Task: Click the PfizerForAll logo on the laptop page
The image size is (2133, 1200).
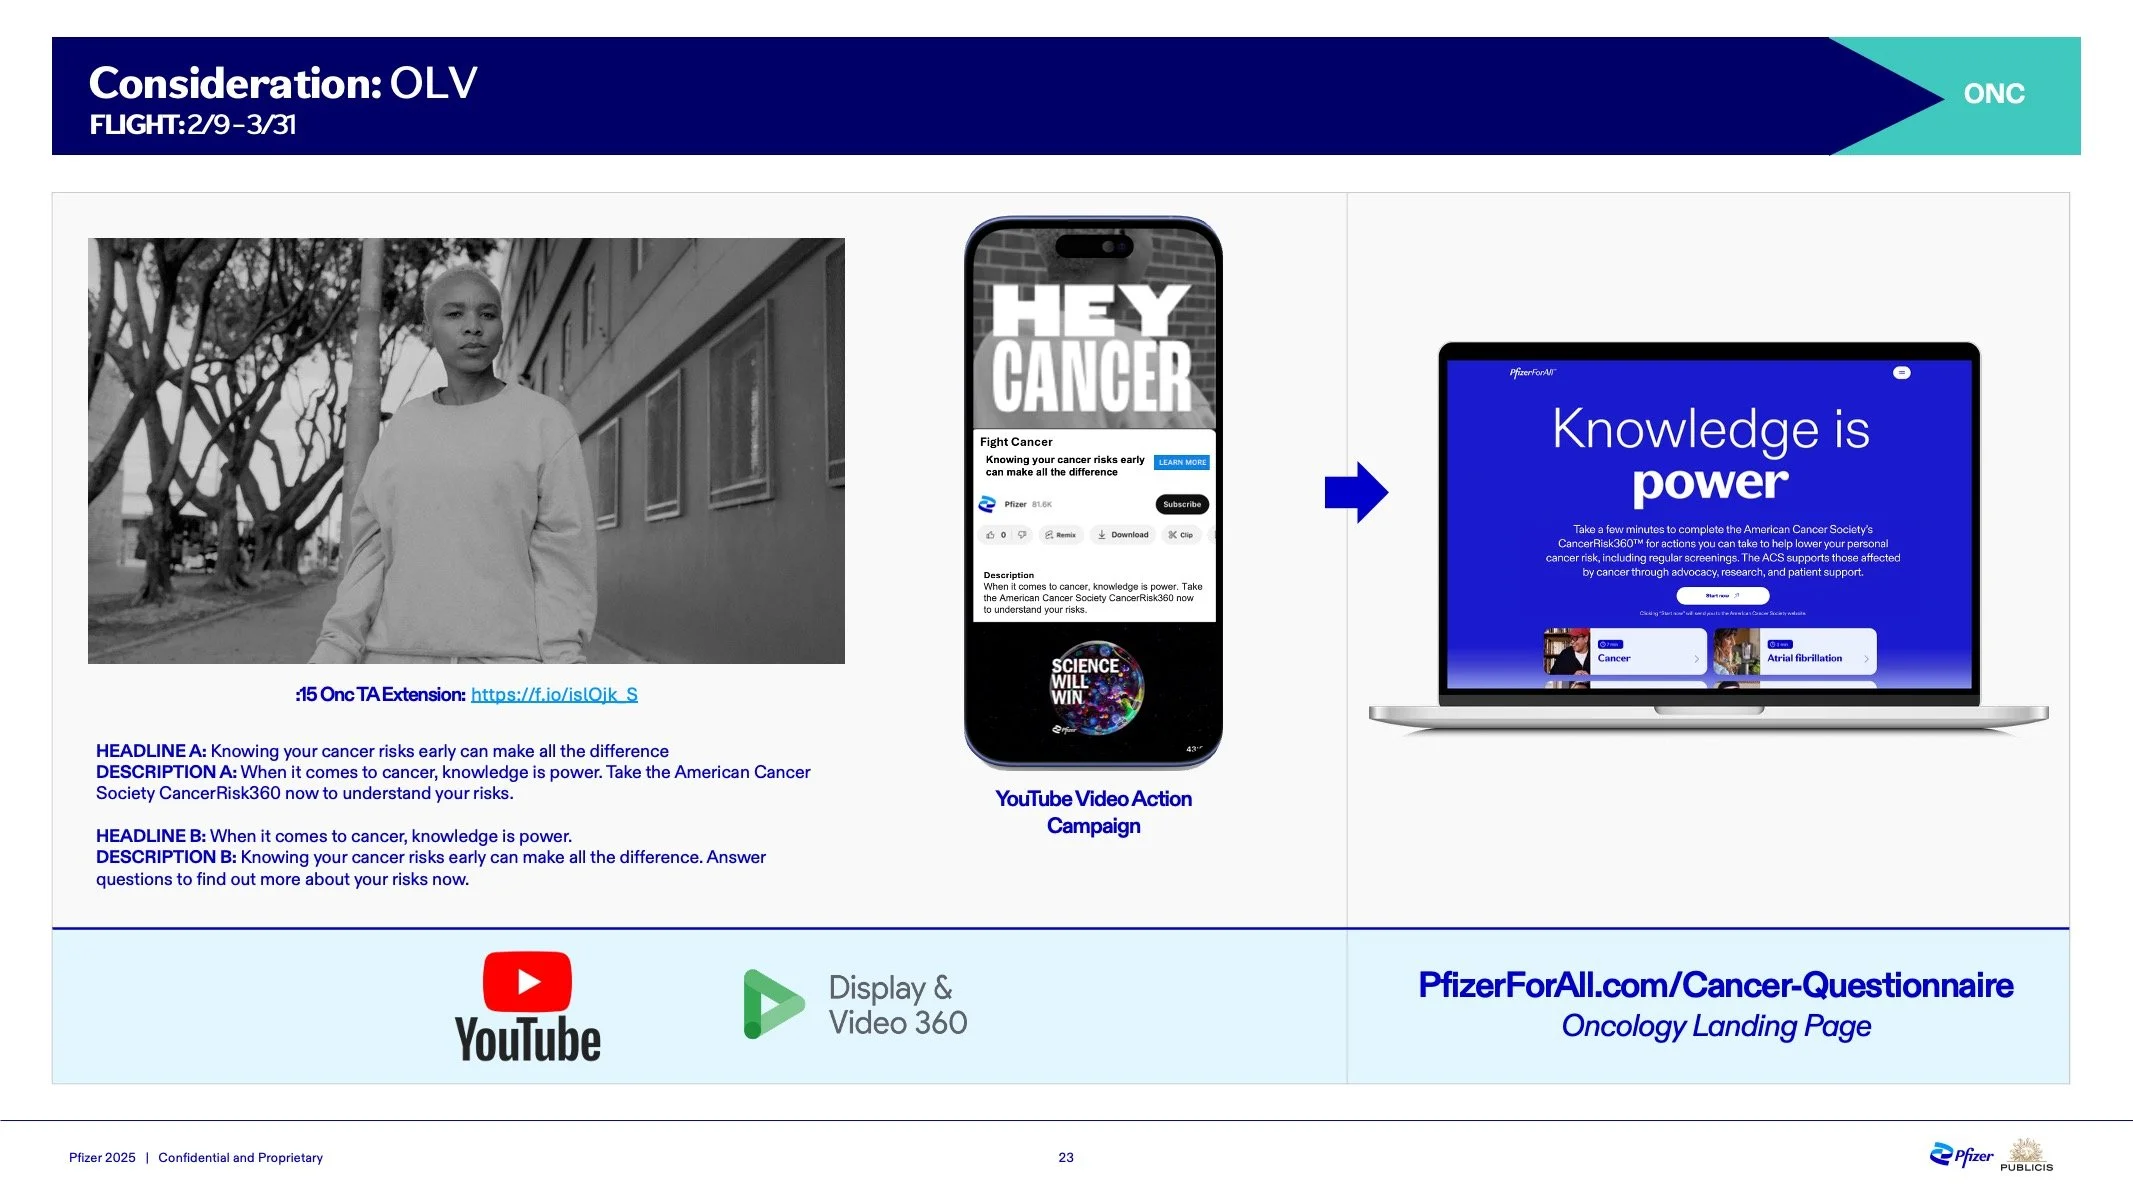Action: (x=1533, y=373)
